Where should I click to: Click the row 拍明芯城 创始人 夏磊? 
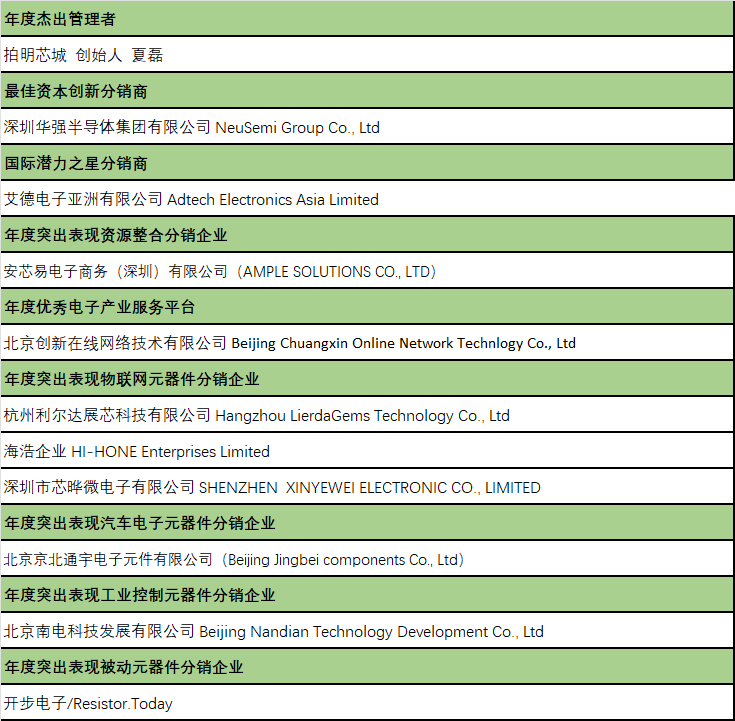[367, 54]
